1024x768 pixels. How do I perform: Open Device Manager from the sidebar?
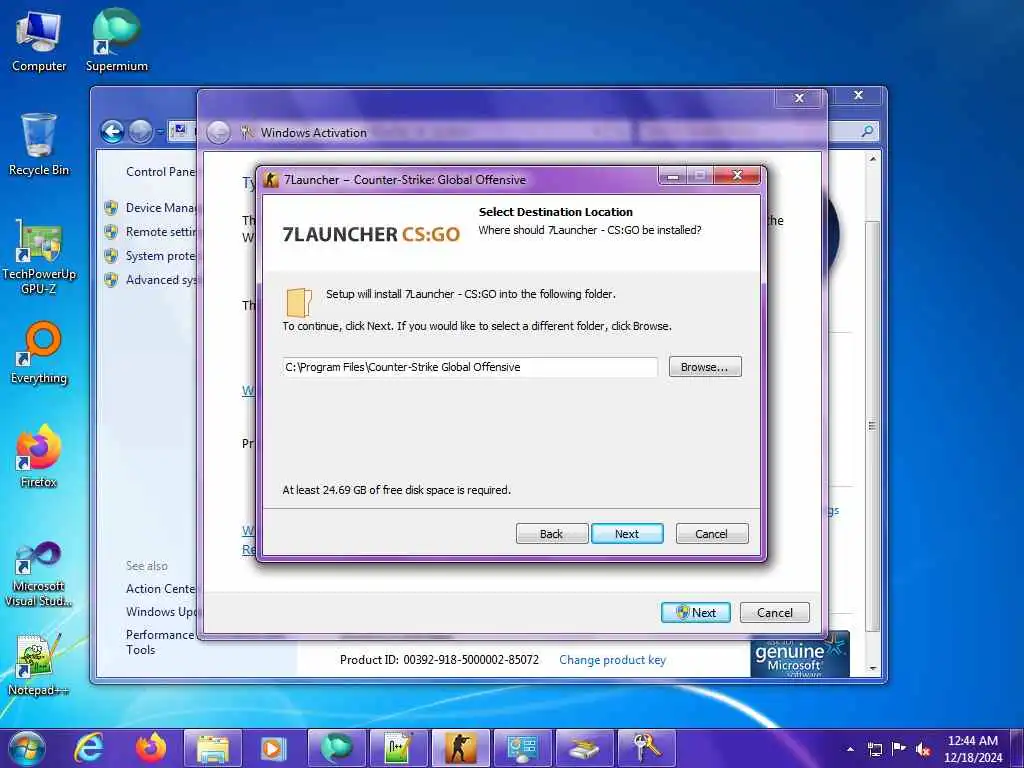click(x=160, y=208)
